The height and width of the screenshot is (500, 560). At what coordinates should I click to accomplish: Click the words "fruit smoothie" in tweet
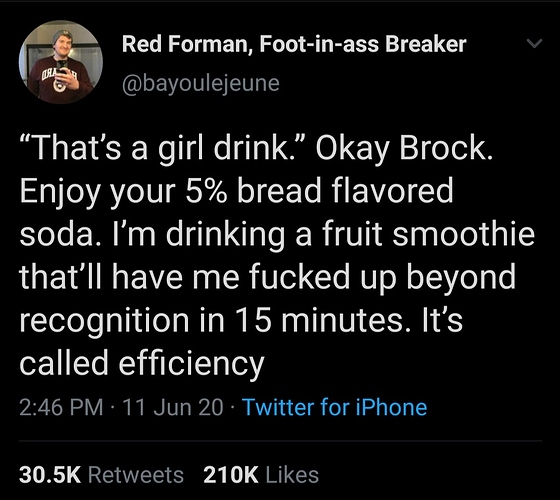click(428, 234)
